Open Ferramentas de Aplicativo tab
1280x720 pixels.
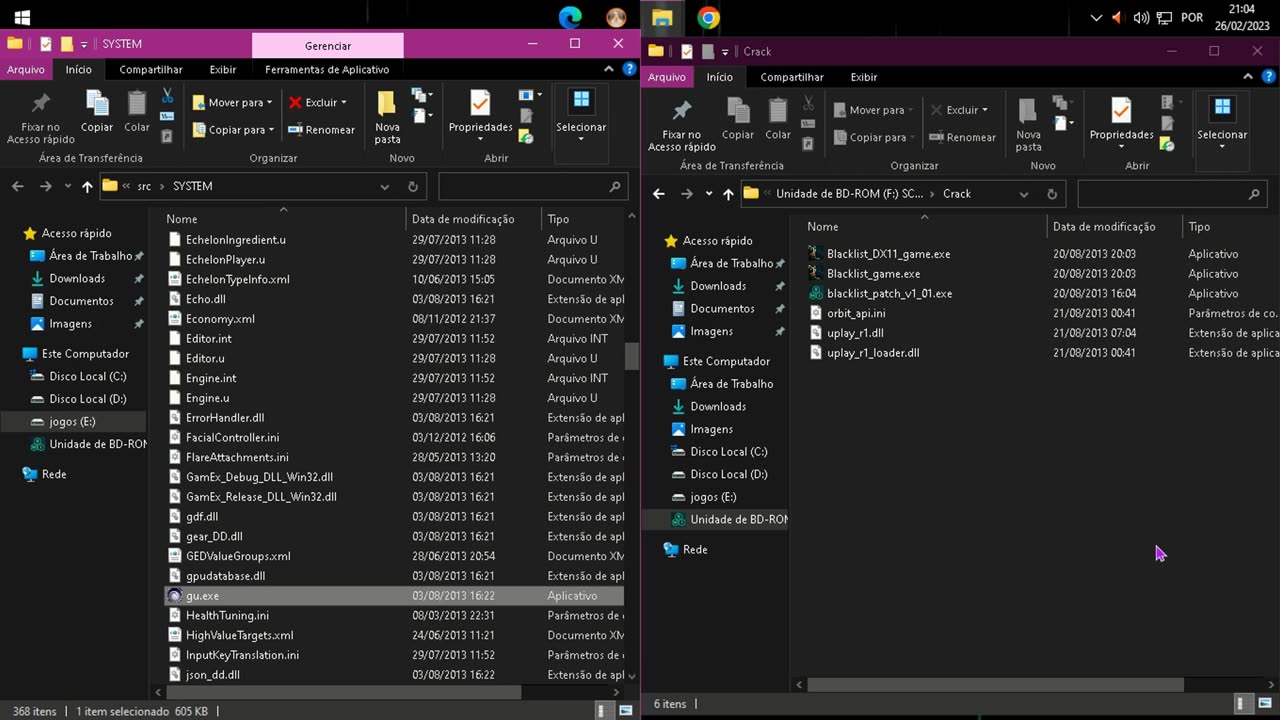(327, 69)
